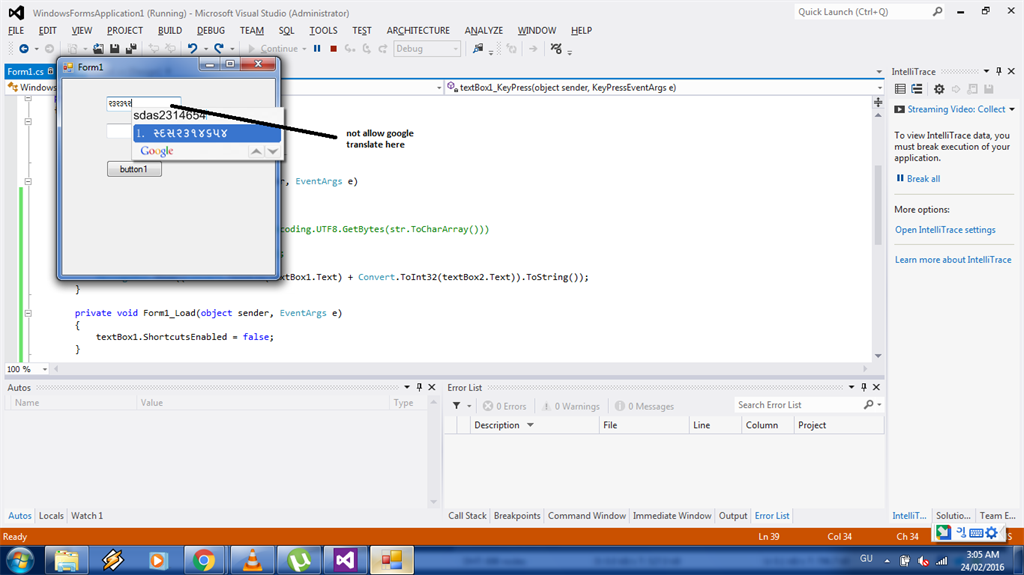Pin the Error List panel

point(863,387)
